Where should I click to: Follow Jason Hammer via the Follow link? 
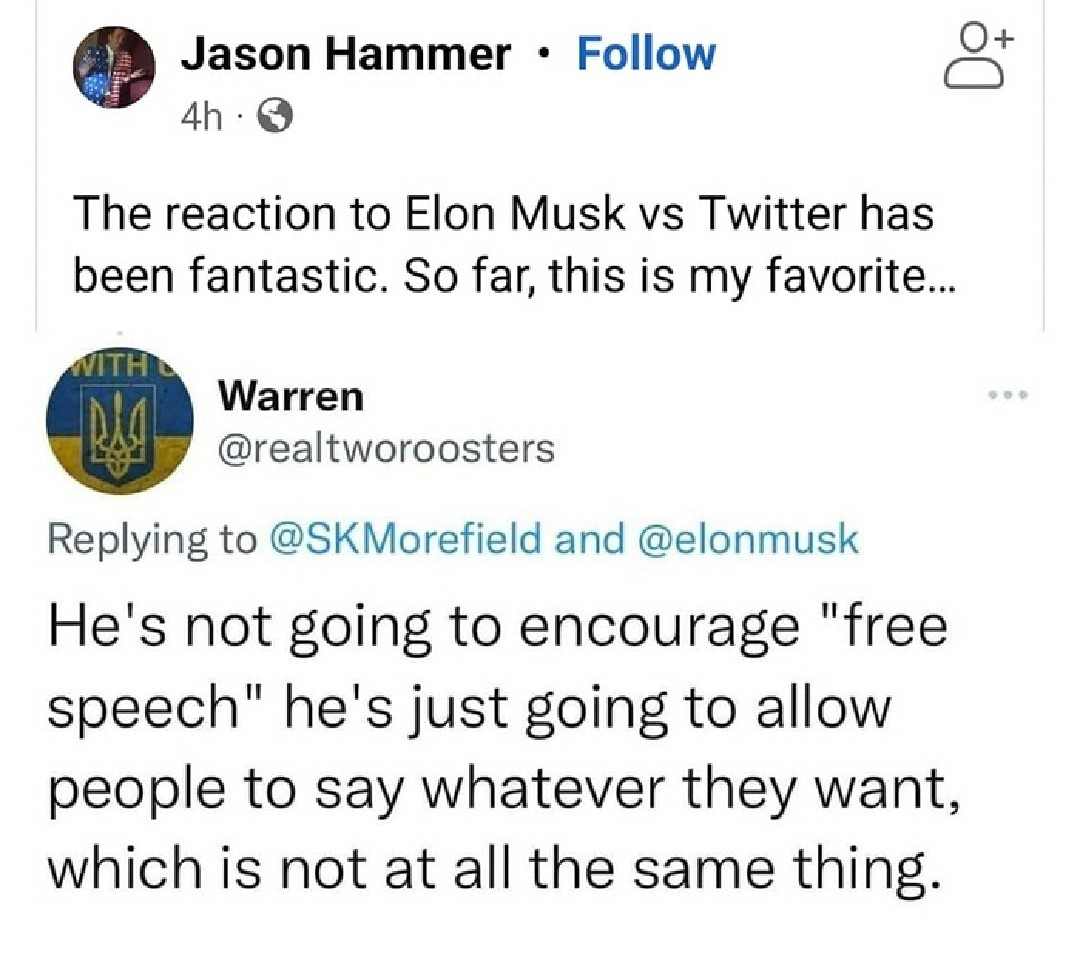tap(646, 54)
